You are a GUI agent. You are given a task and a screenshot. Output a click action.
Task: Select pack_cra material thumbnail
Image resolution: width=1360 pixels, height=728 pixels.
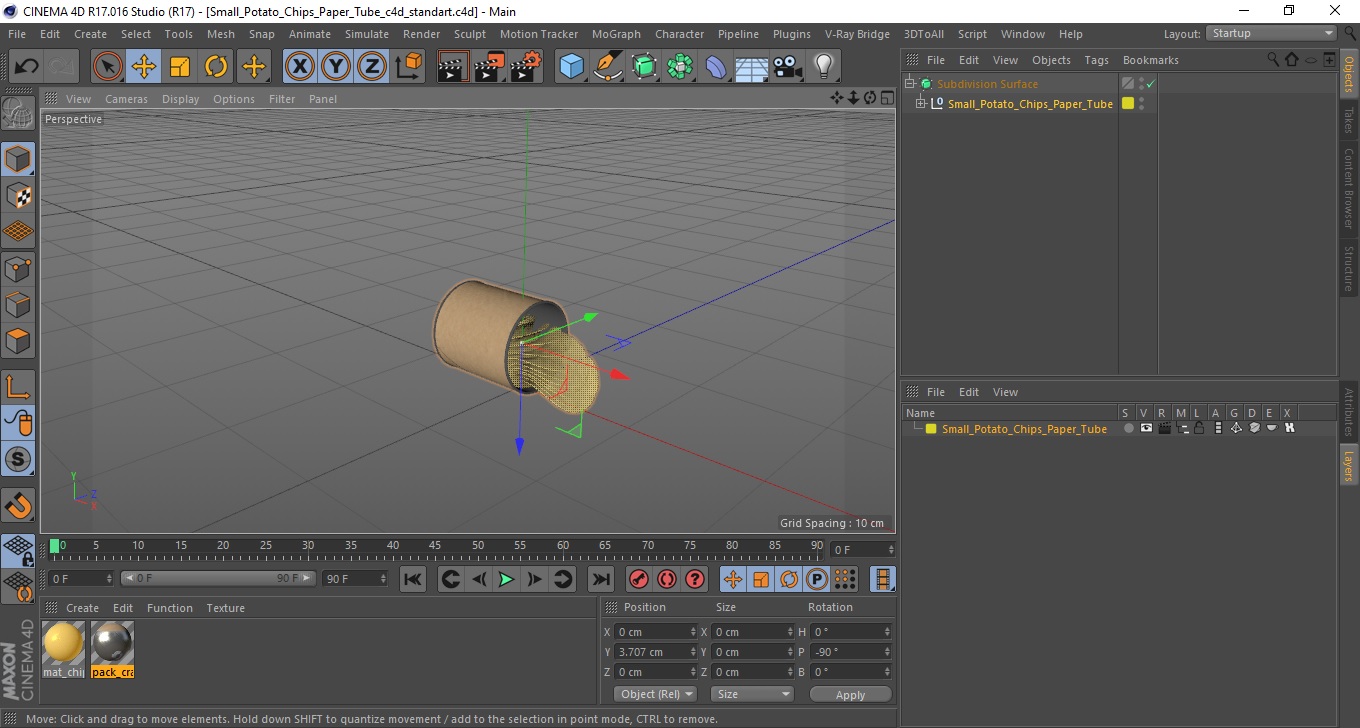(x=112, y=650)
